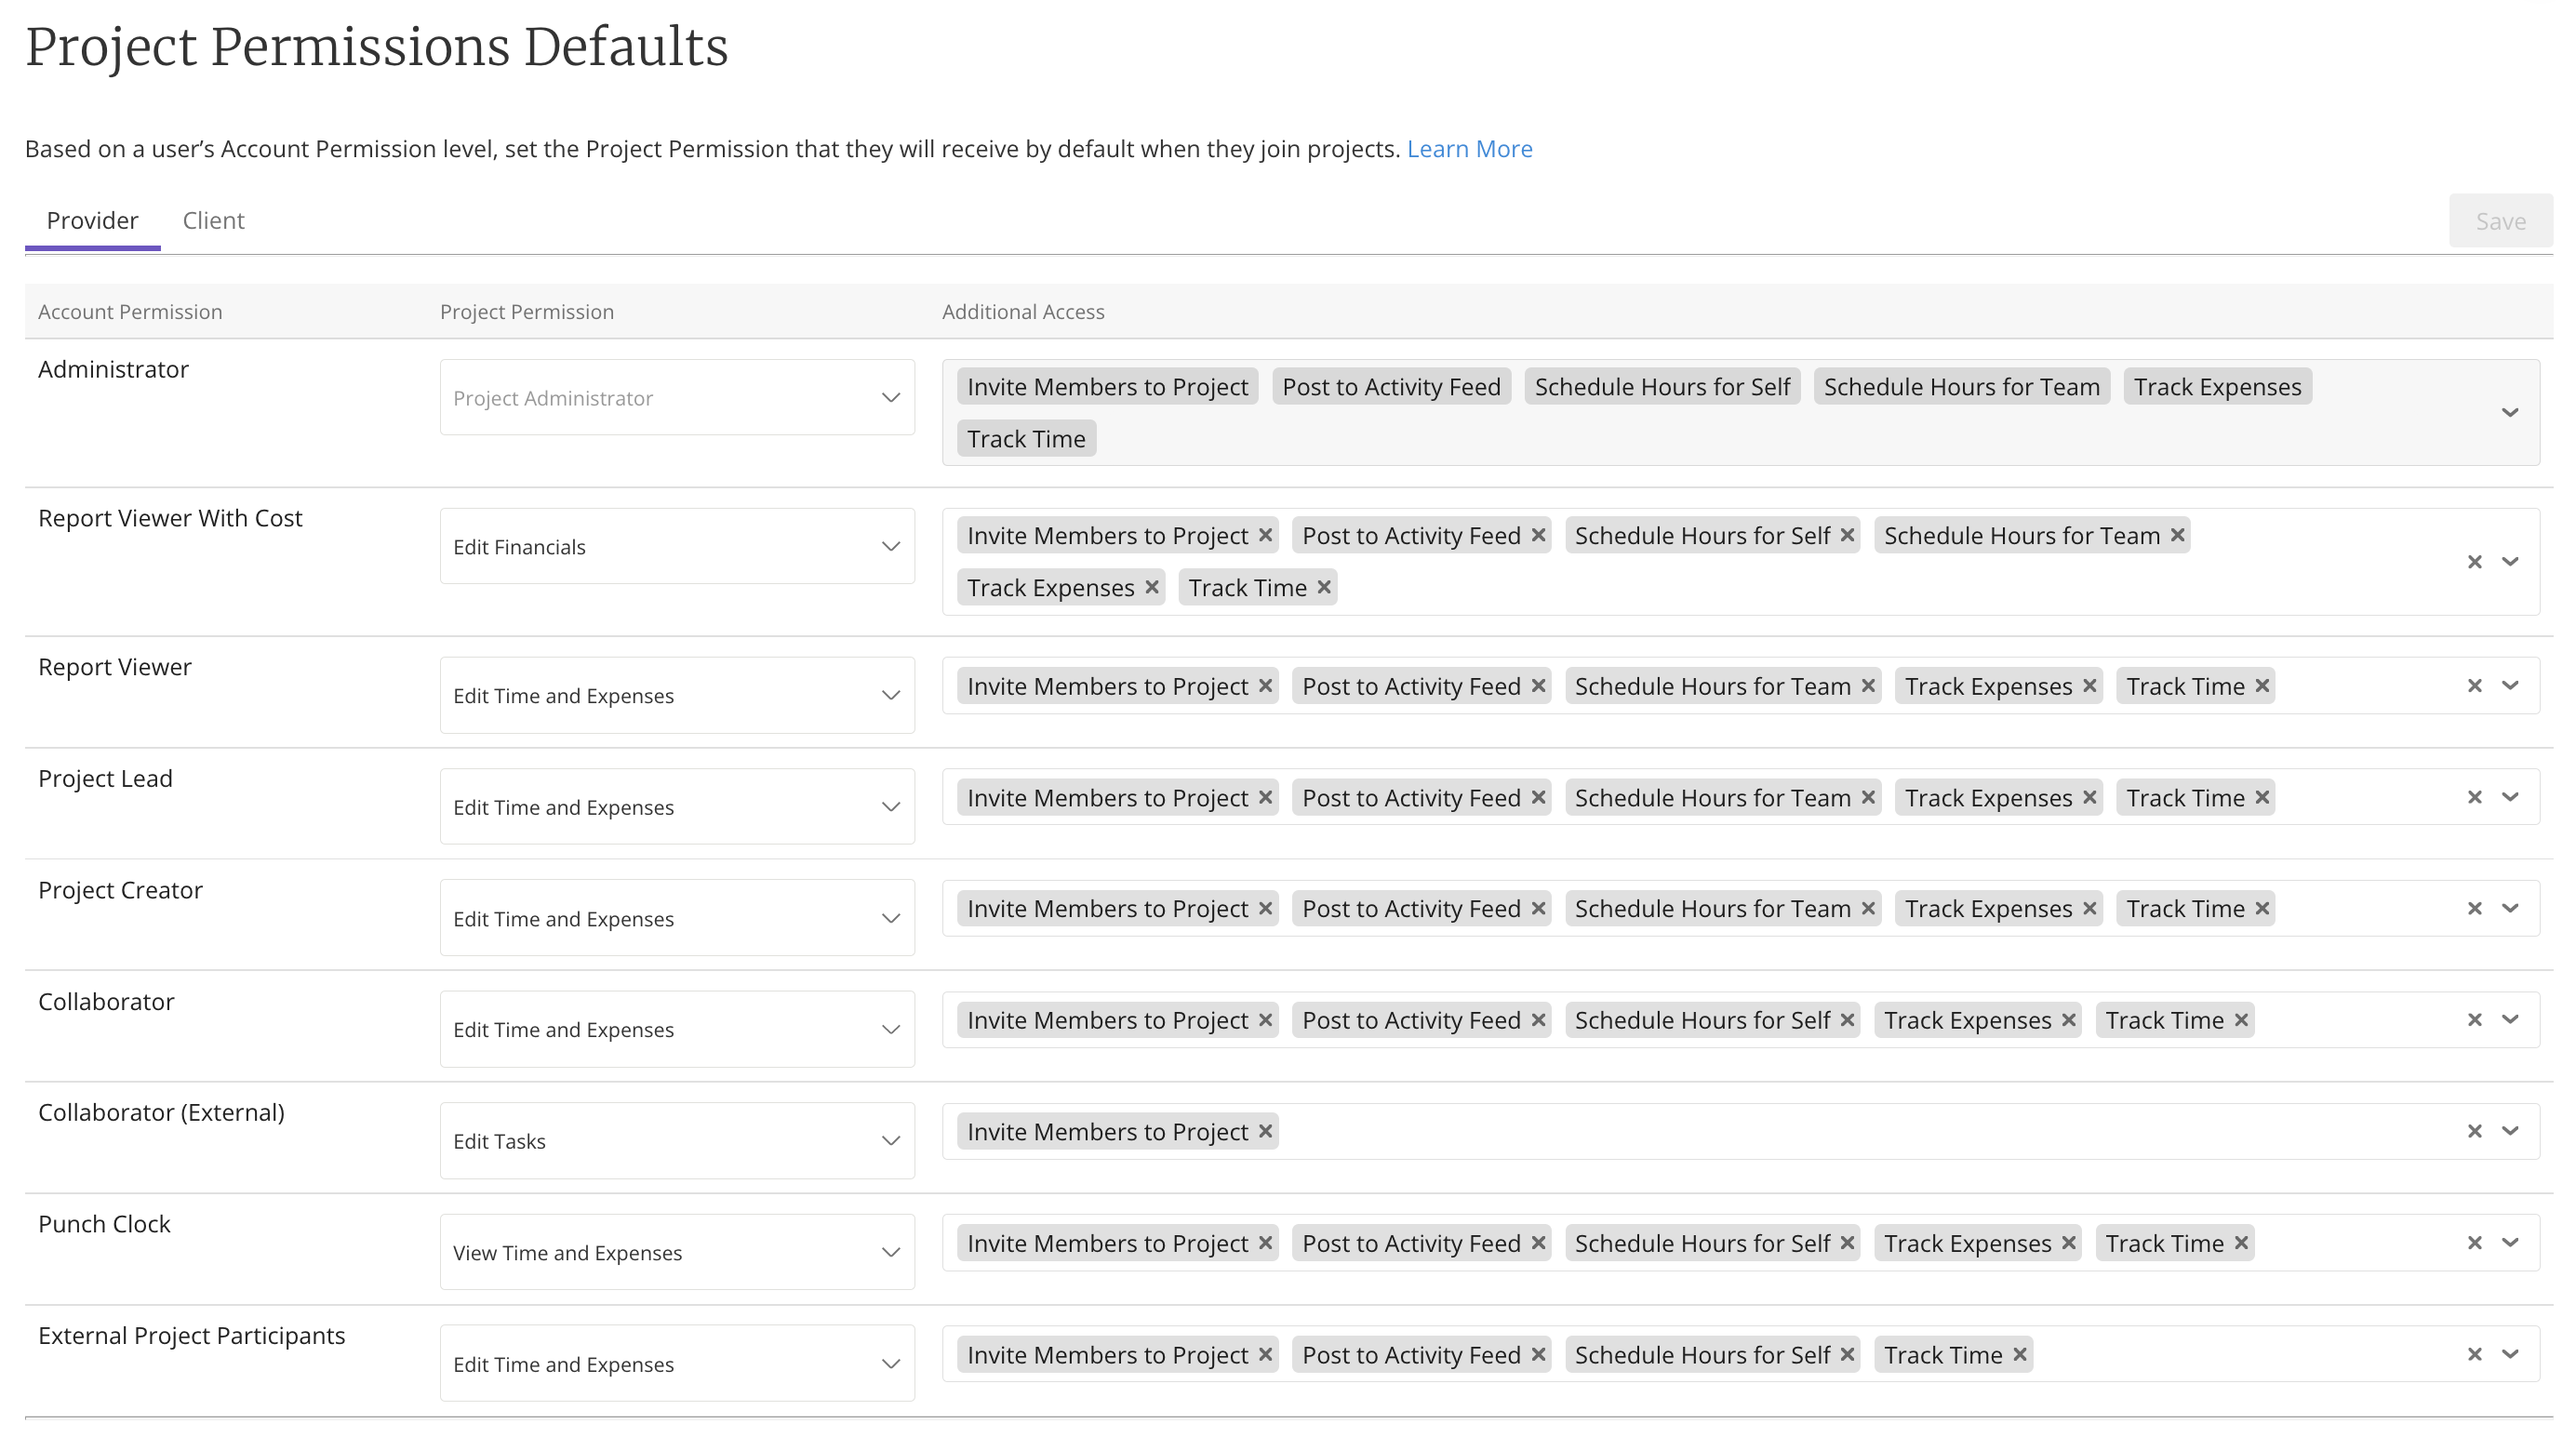Image resolution: width=2576 pixels, height=1437 pixels.
Task: Select the Provider tab
Action: [92, 220]
